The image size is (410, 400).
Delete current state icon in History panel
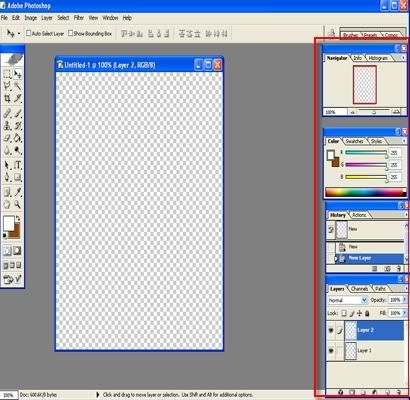coord(398,268)
